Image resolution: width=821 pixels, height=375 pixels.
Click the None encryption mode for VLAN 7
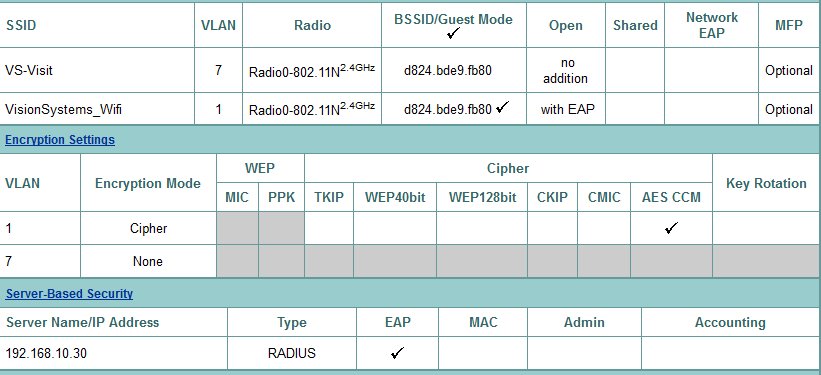(149, 261)
